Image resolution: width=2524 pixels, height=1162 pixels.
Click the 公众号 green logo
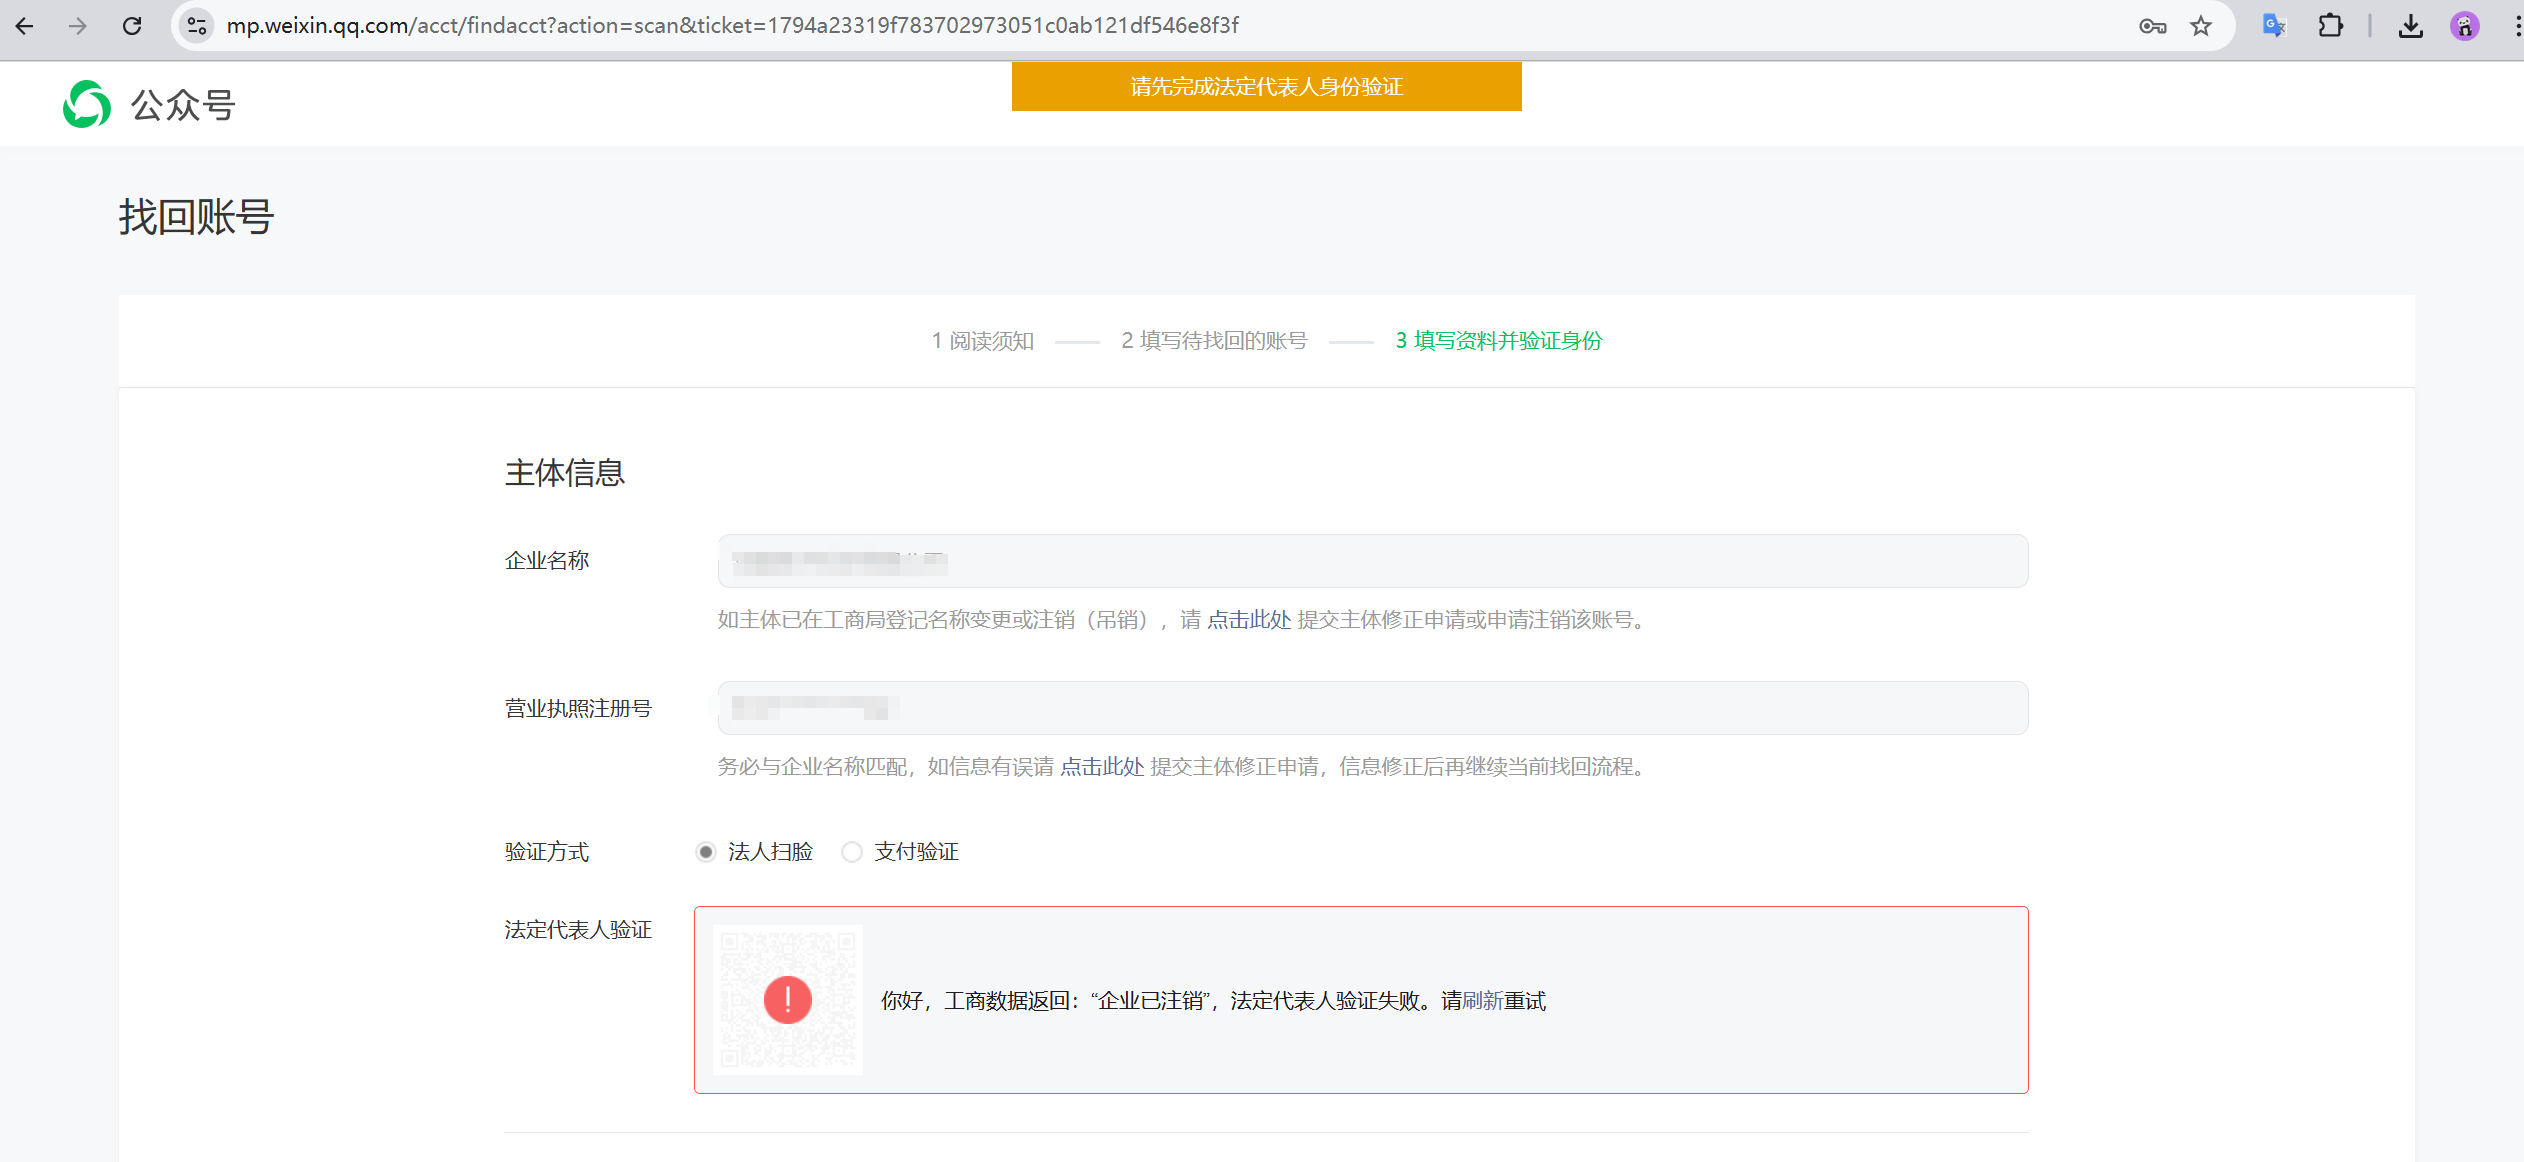[87, 105]
